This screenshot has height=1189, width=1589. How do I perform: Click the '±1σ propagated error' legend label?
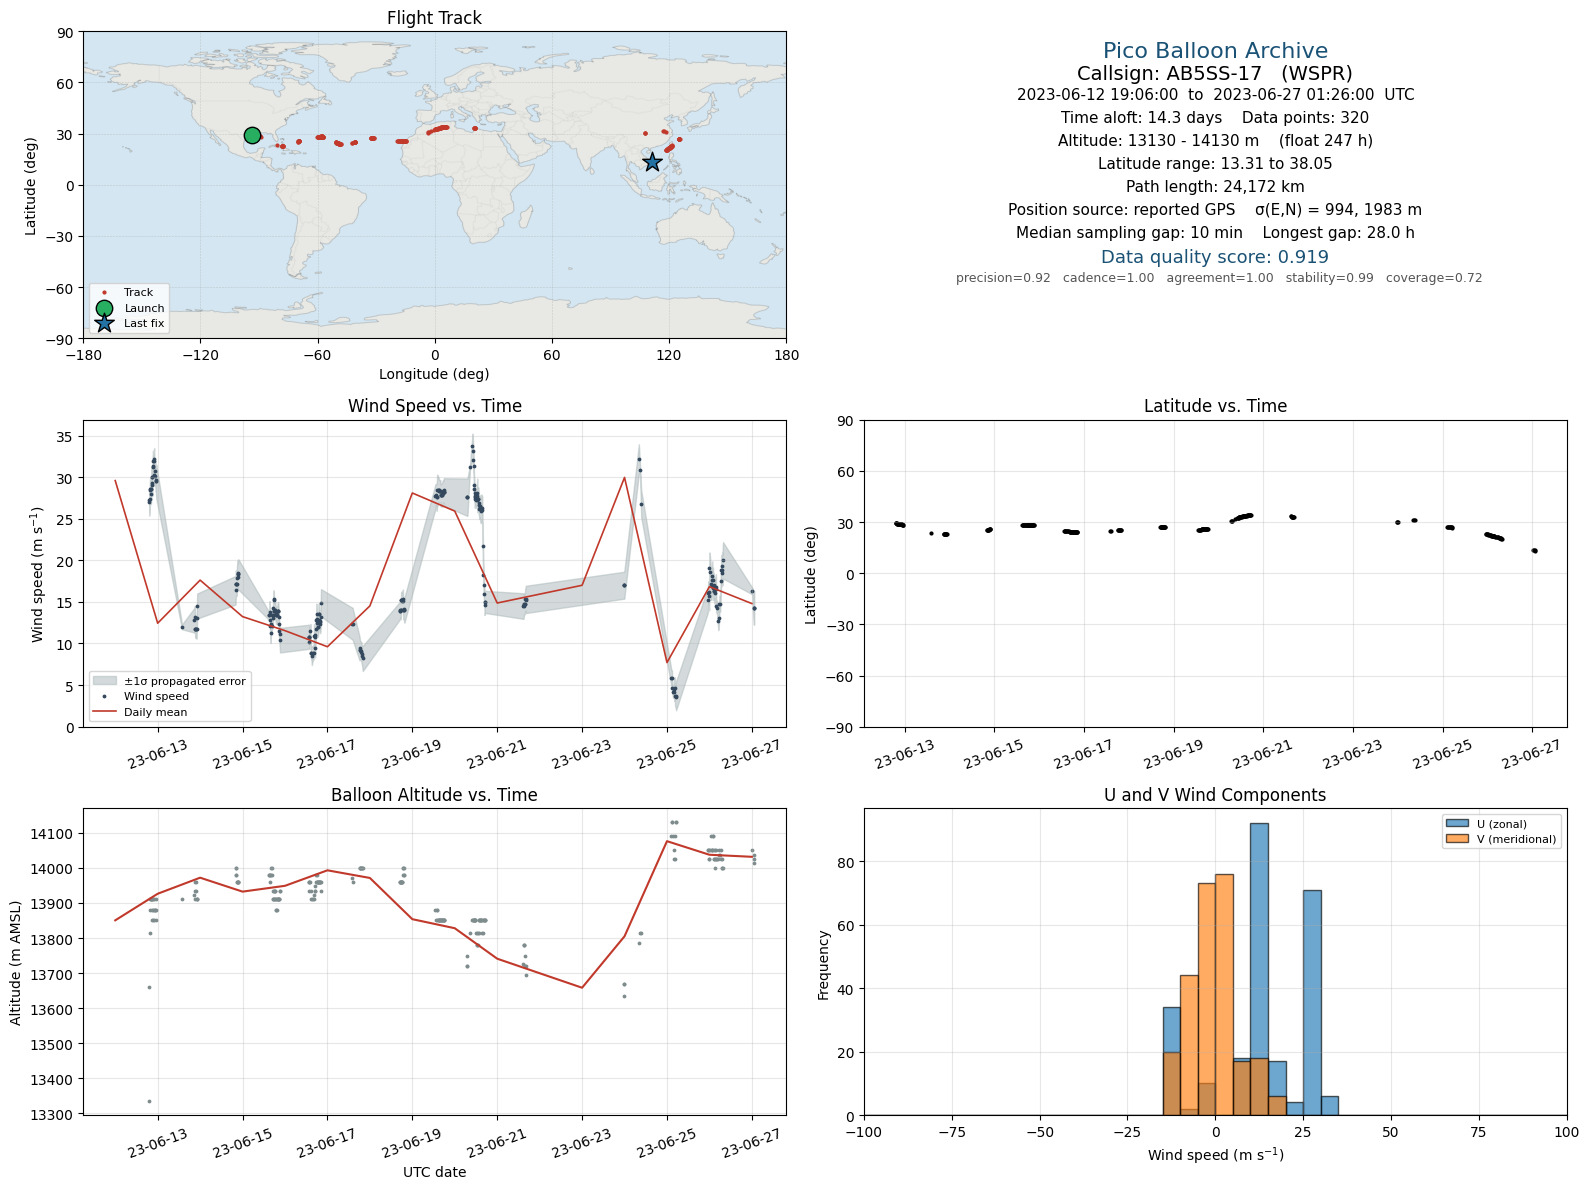185,681
